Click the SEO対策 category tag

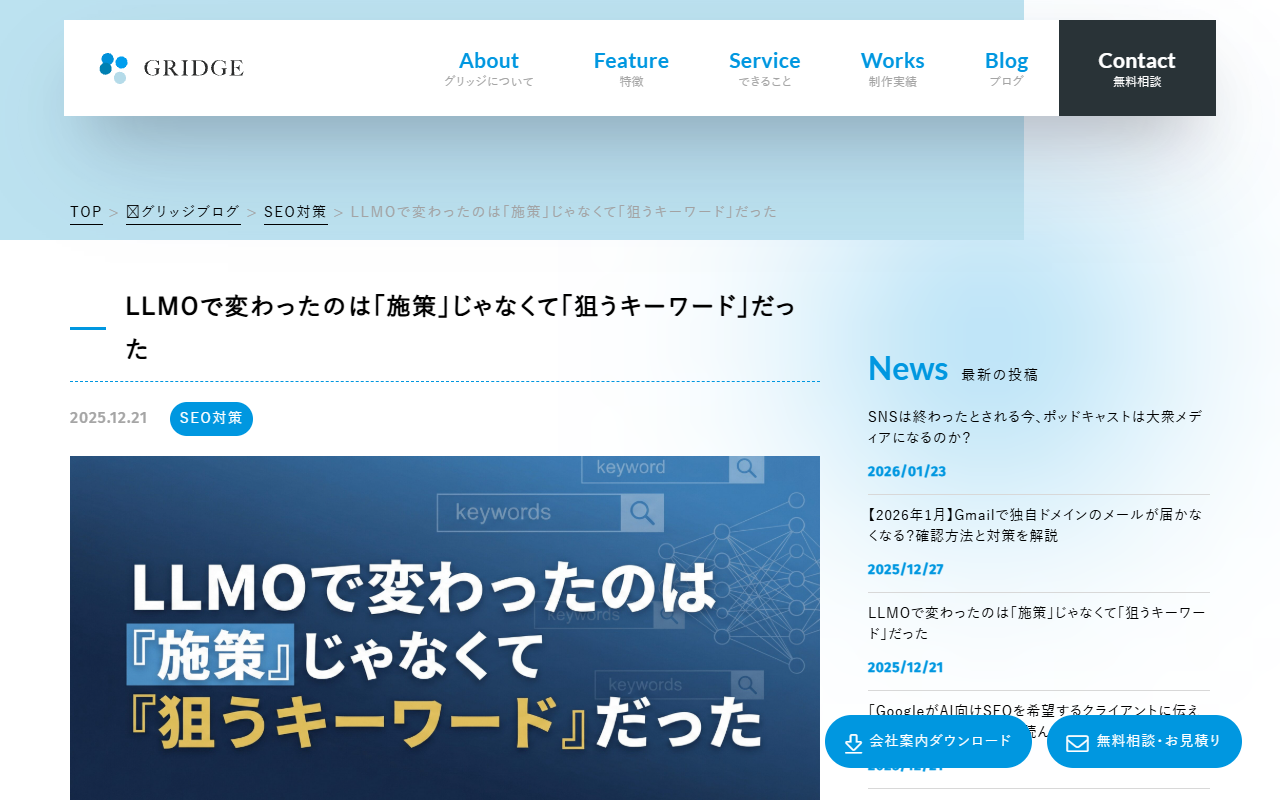click(211, 419)
